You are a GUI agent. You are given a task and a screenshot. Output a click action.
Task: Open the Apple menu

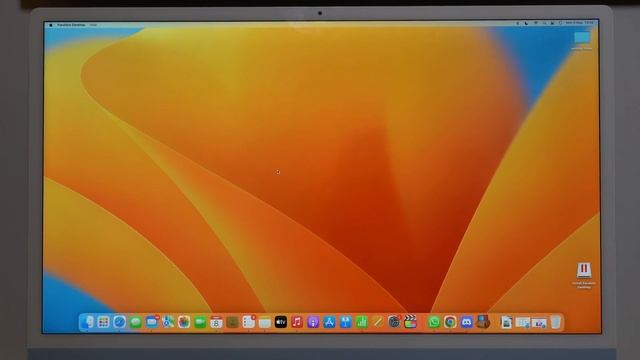pos(51,25)
